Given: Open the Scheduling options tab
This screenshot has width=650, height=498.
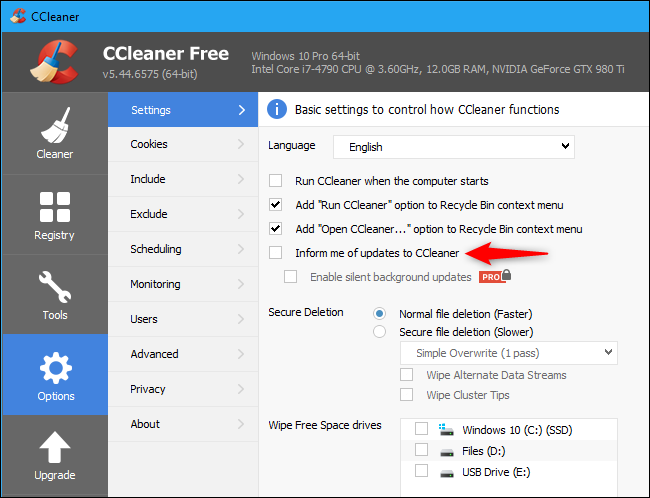Looking at the screenshot, I should (183, 249).
